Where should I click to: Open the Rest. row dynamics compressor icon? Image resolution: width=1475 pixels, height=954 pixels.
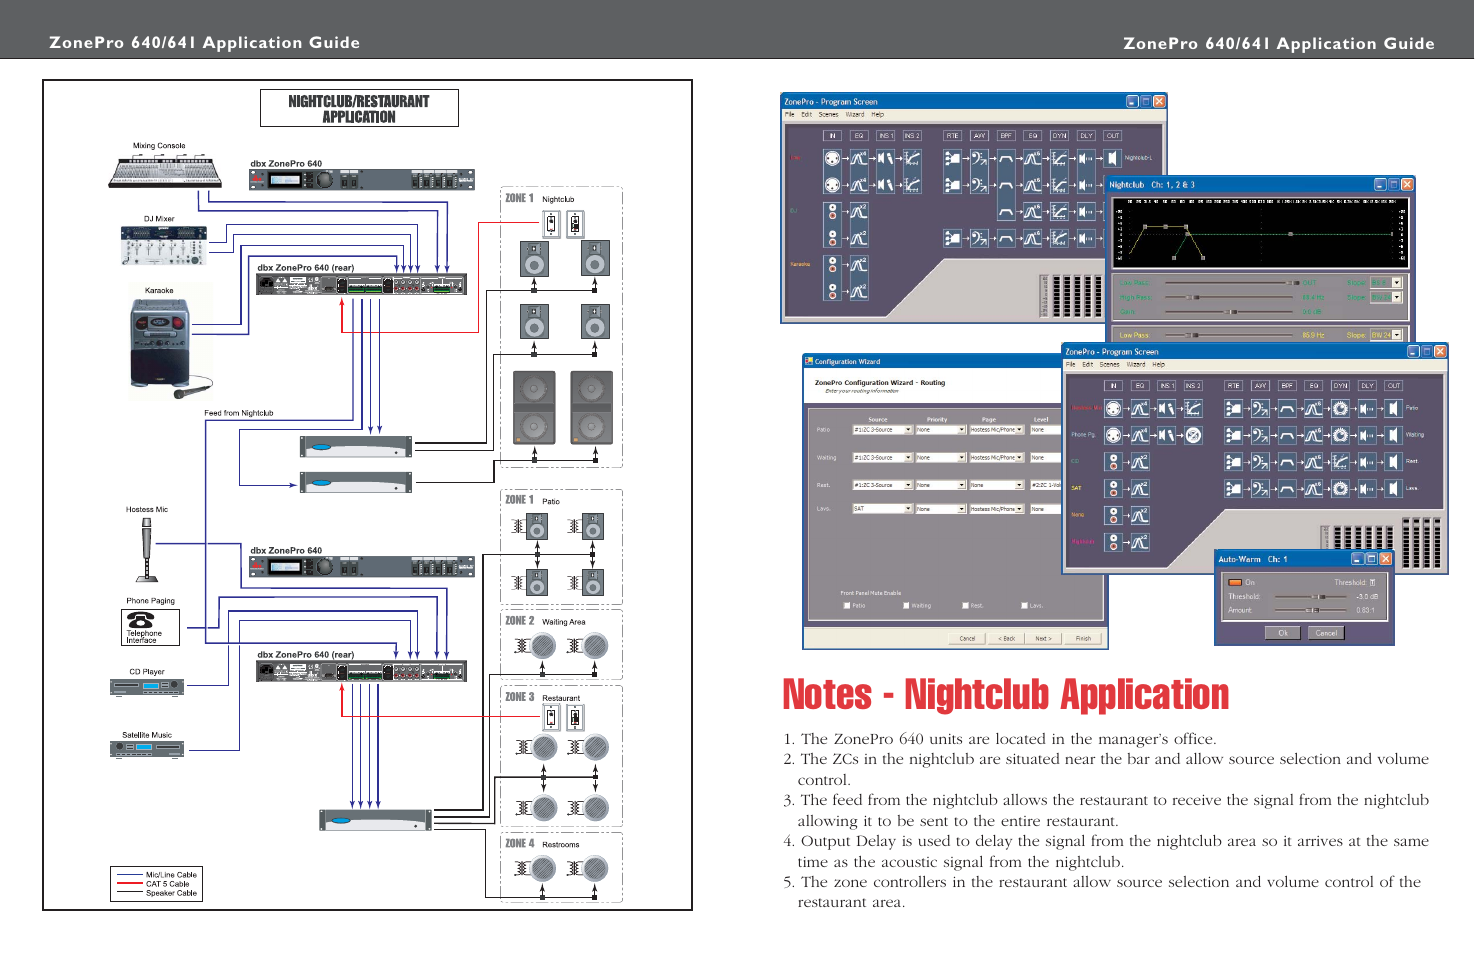[1340, 462]
